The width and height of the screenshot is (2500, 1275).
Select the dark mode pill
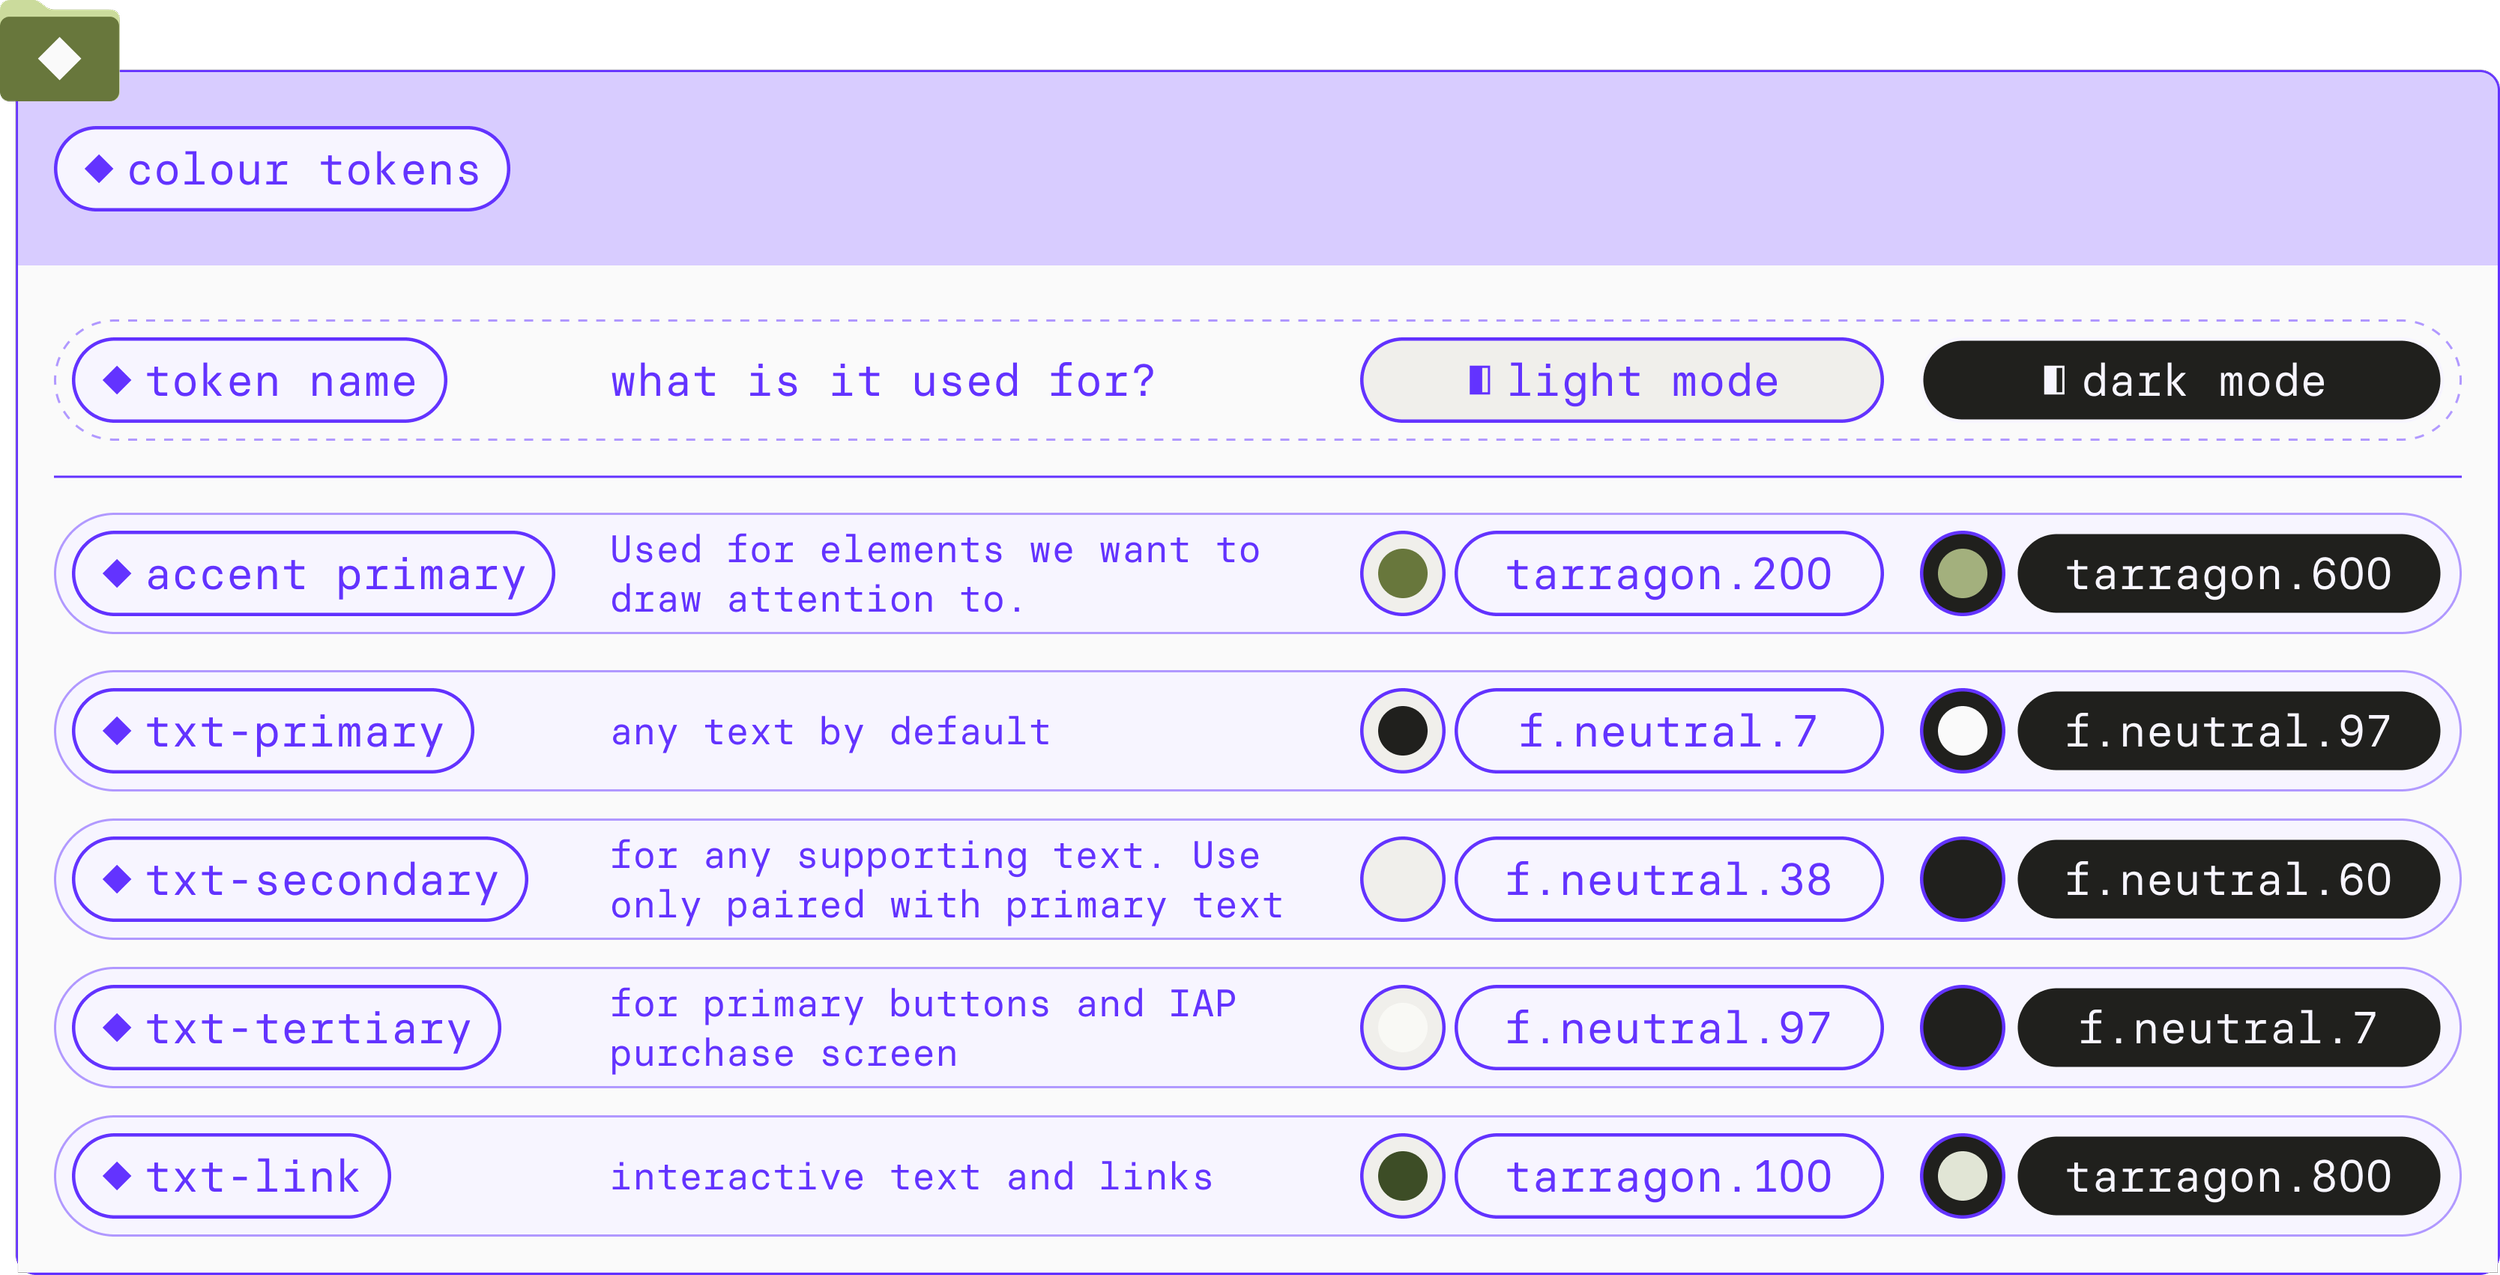2181,380
